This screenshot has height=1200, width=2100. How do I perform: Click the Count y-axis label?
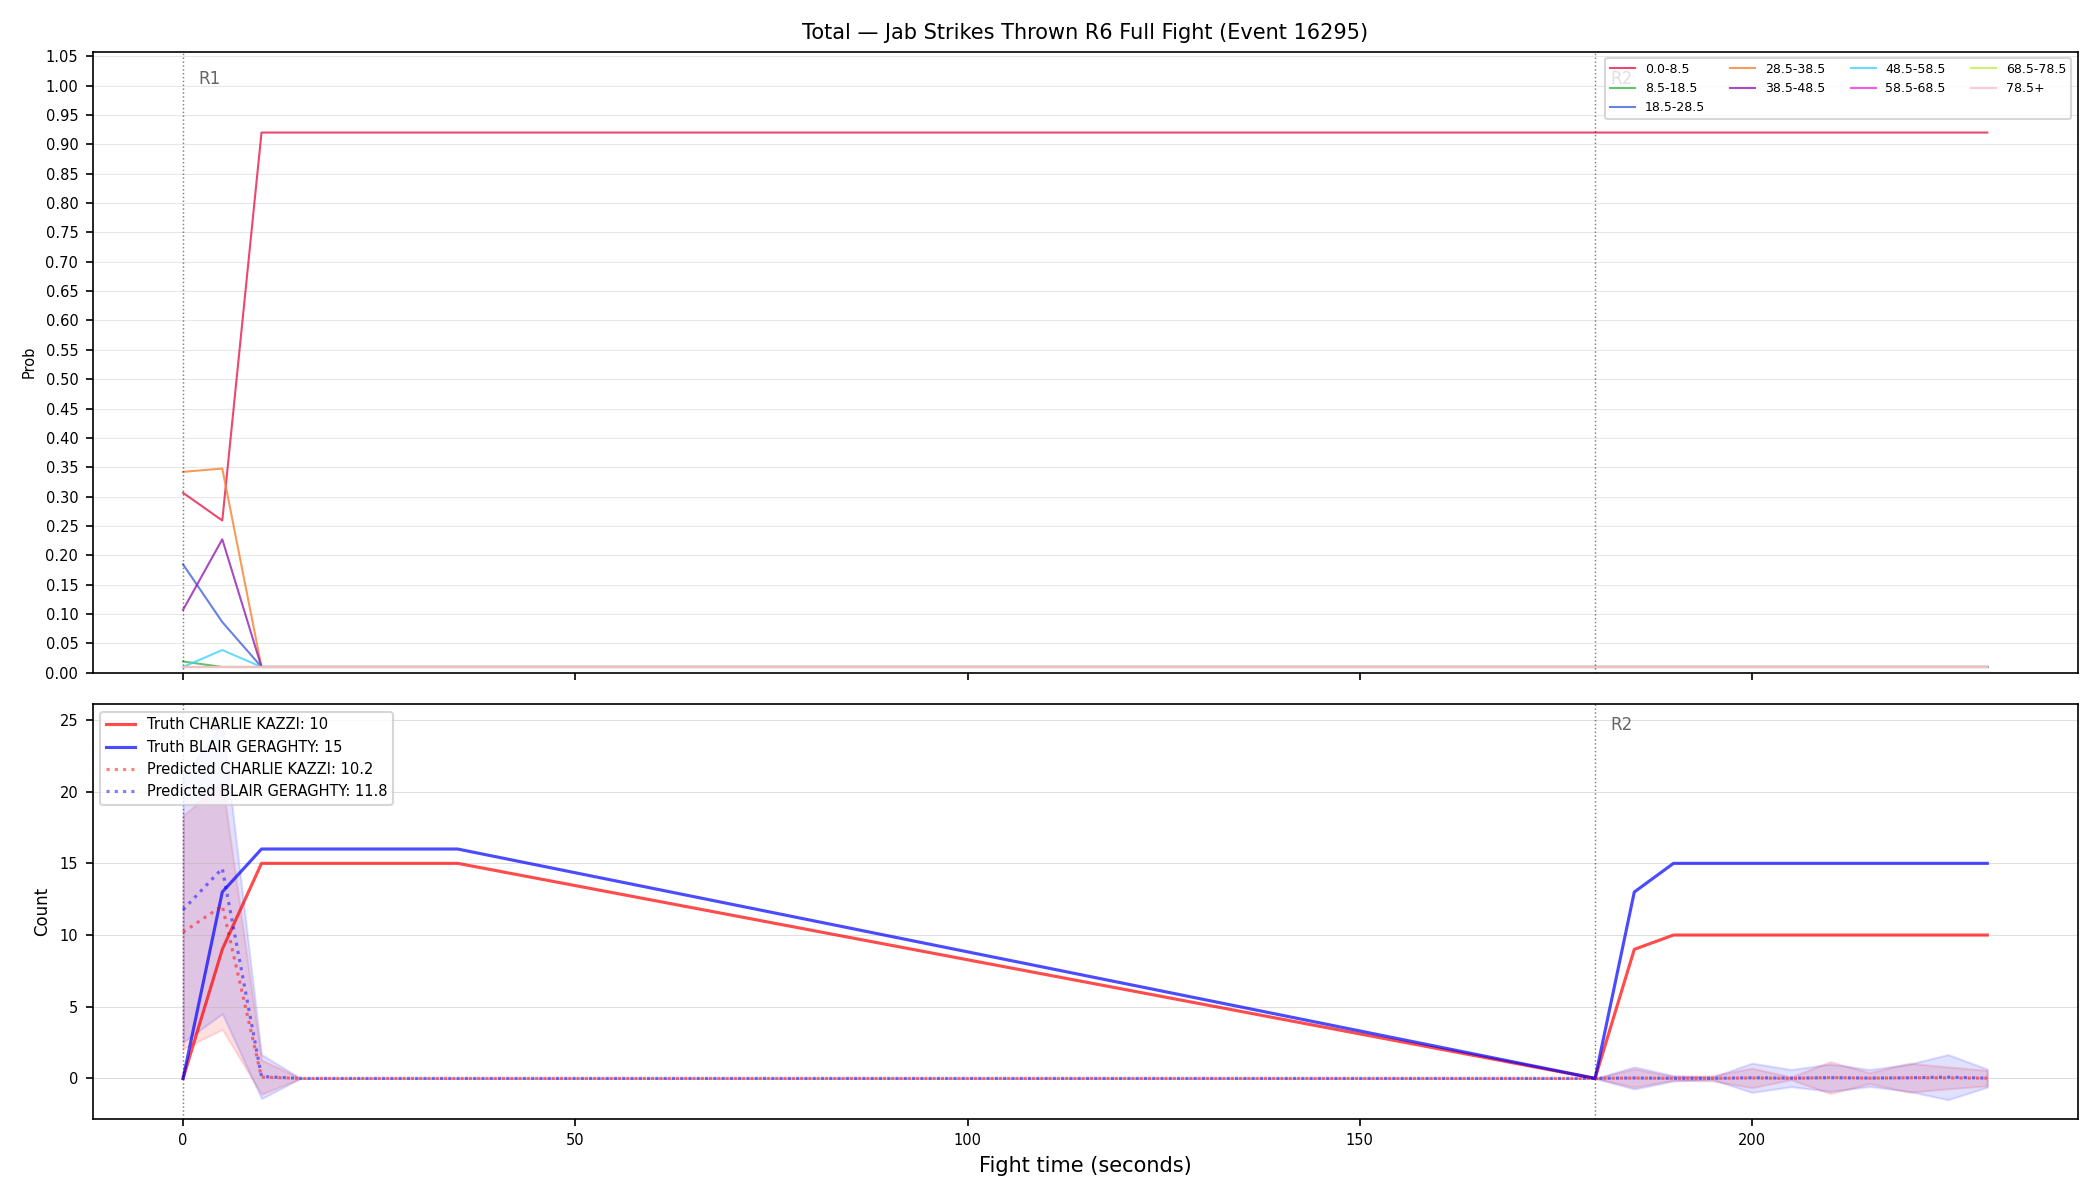[41, 912]
